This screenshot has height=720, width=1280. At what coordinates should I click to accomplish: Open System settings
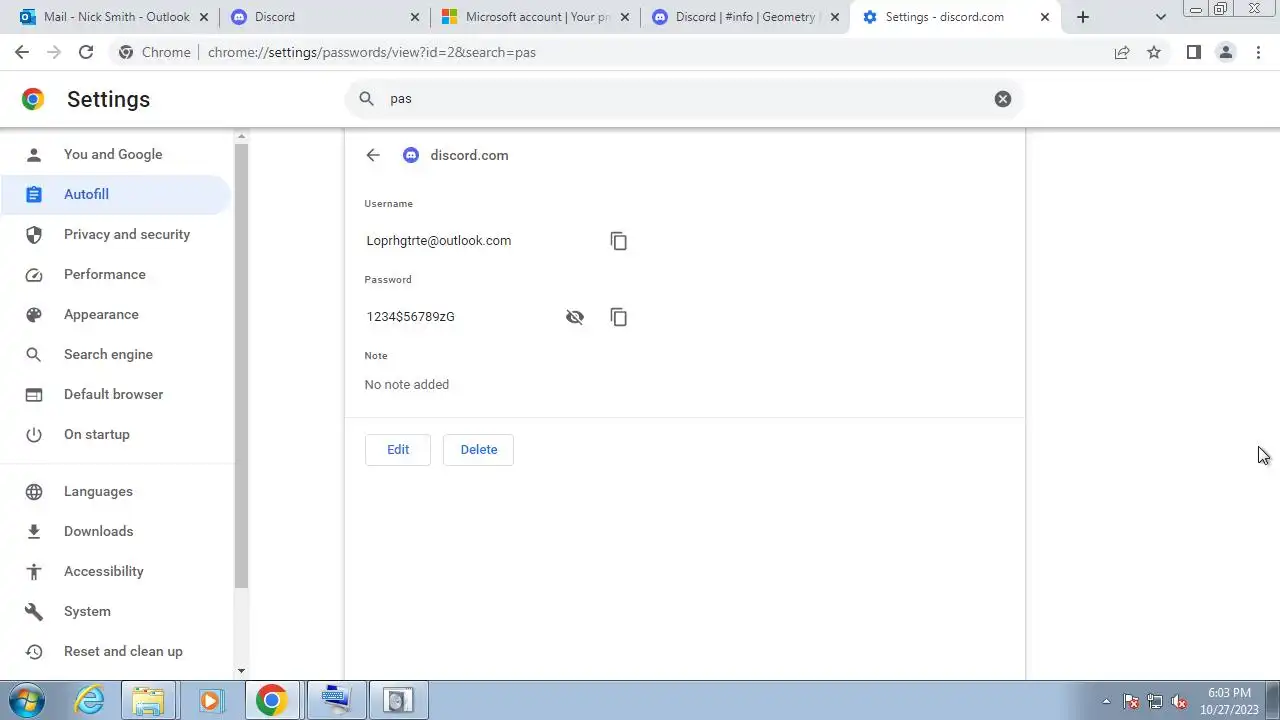(116, 611)
